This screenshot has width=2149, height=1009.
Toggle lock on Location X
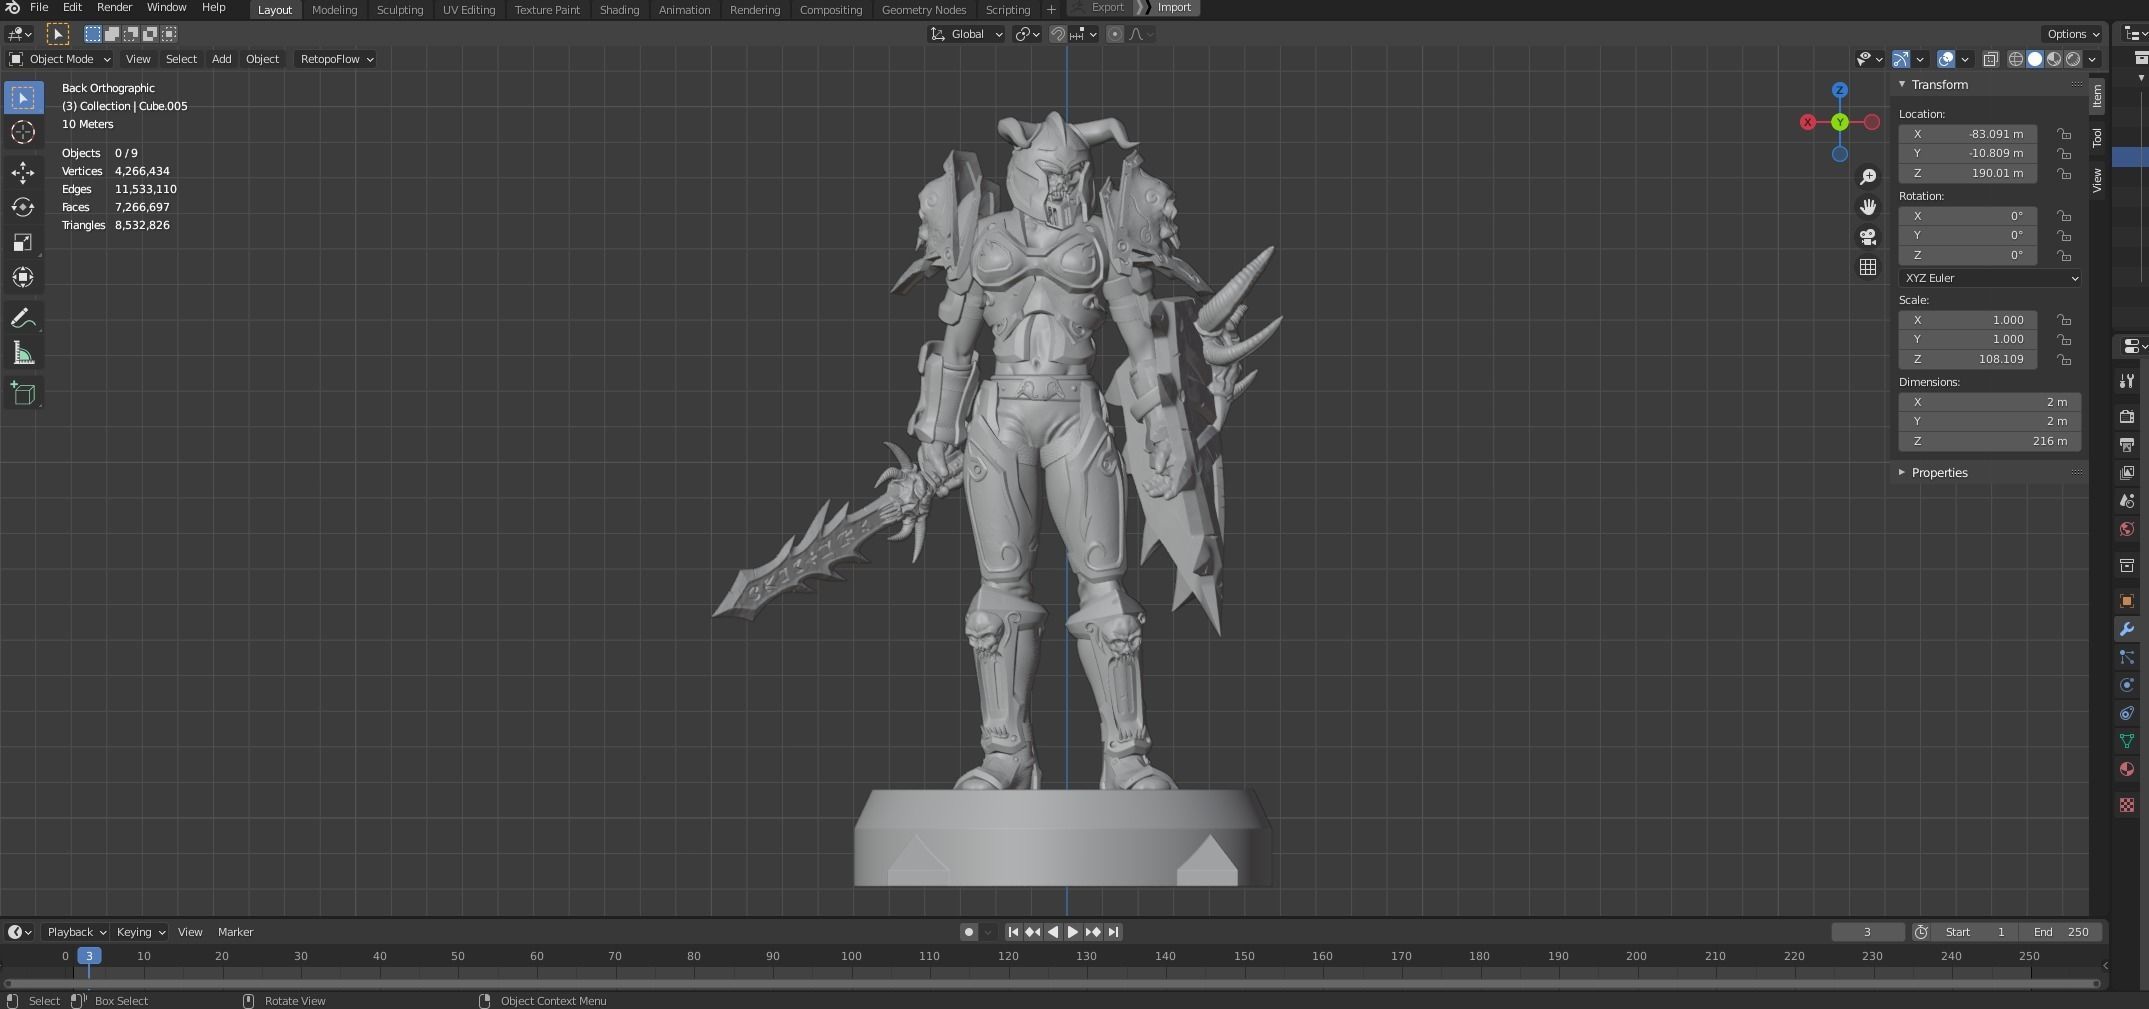[2063, 134]
